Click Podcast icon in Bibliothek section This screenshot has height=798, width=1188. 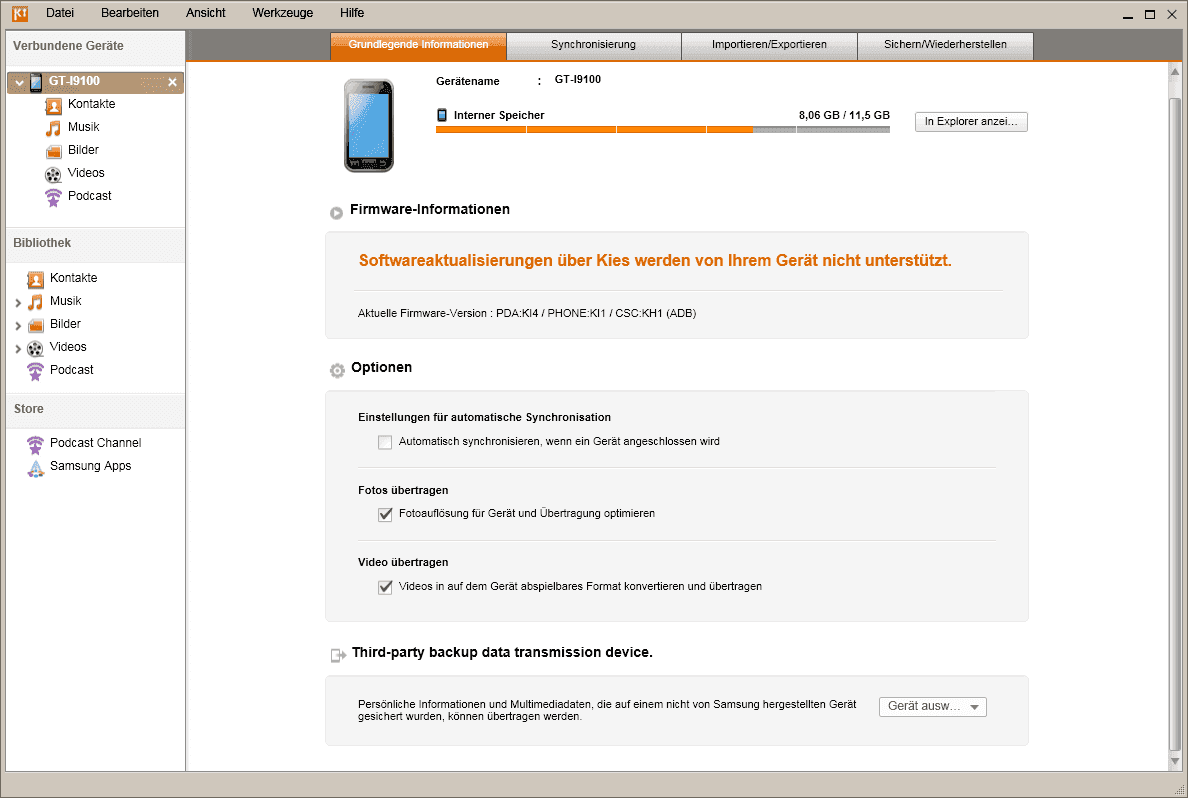coord(36,371)
